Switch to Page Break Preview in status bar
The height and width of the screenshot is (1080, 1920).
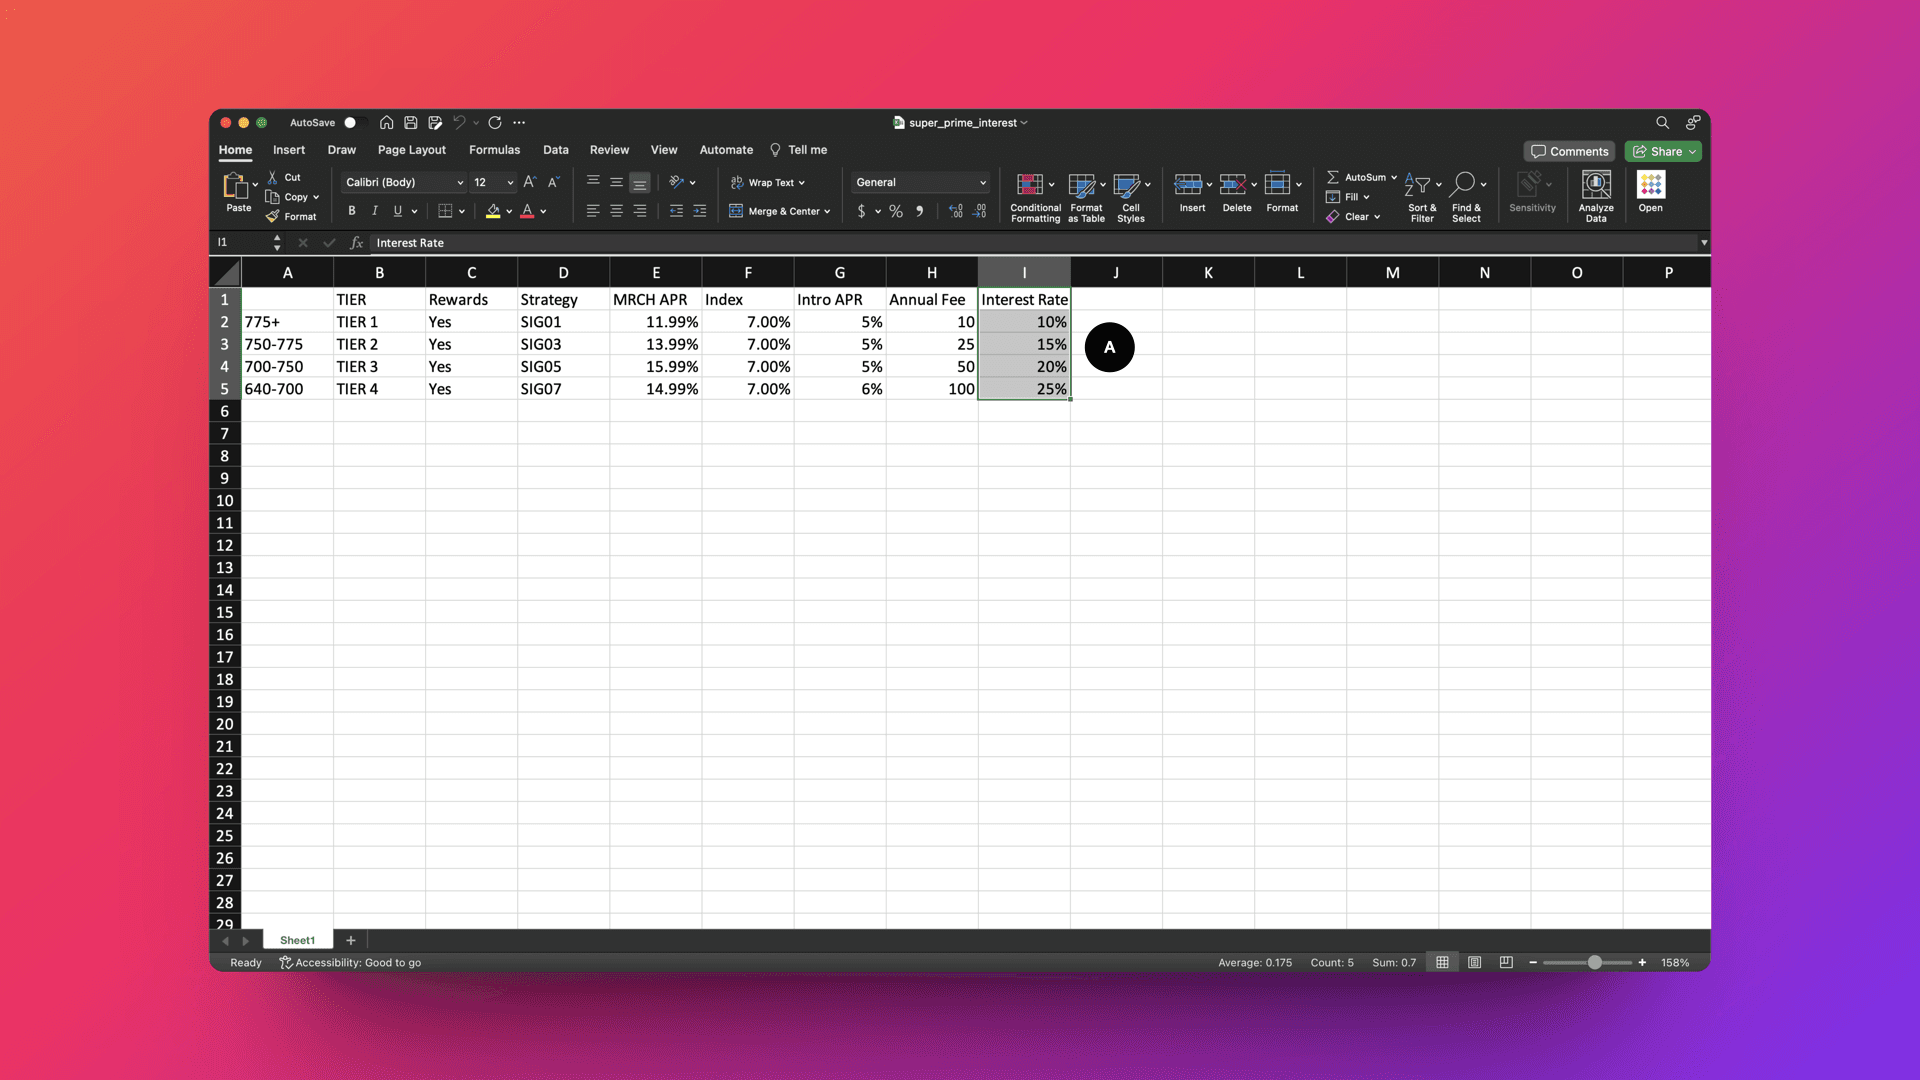tap(1506, 963)
